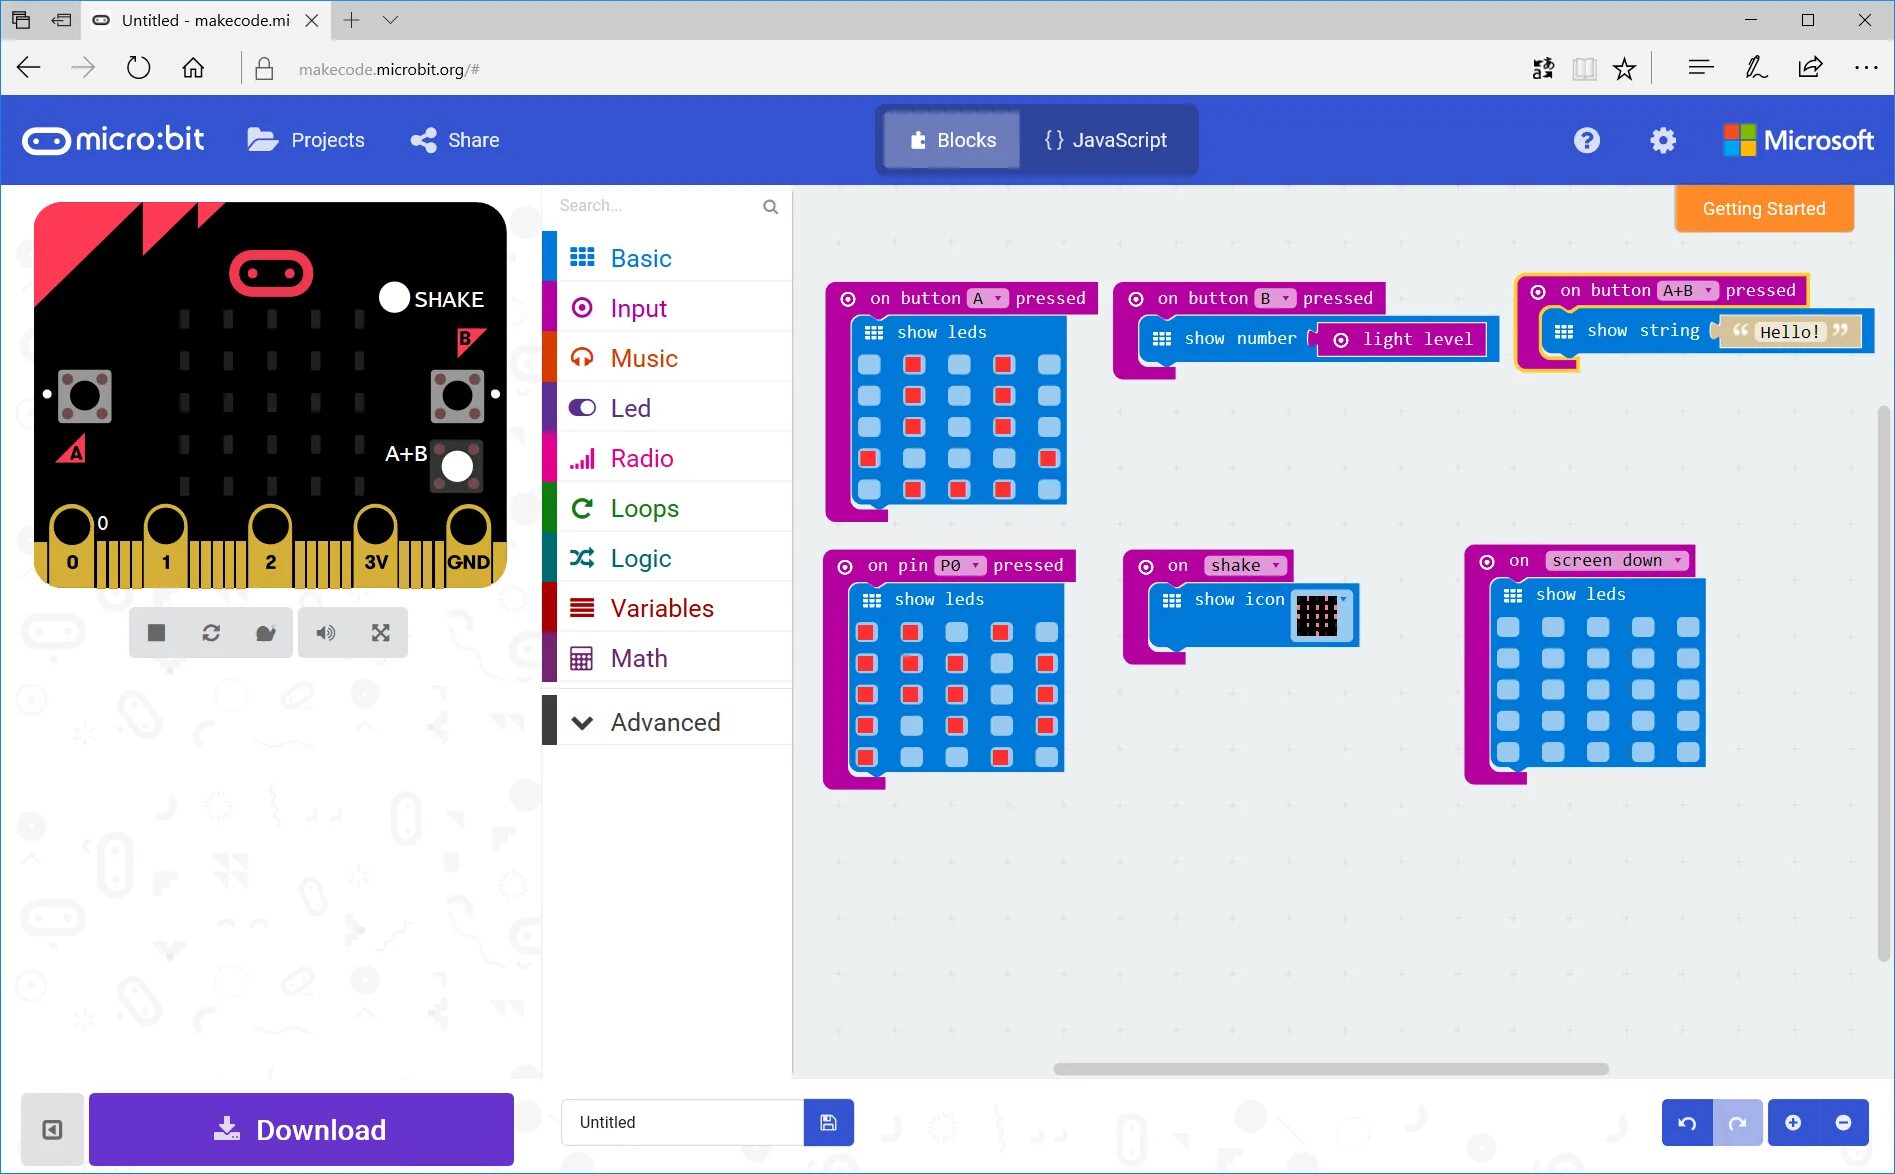
Task: Restart the micro:bit simulator
Action: tap(210, 632)
